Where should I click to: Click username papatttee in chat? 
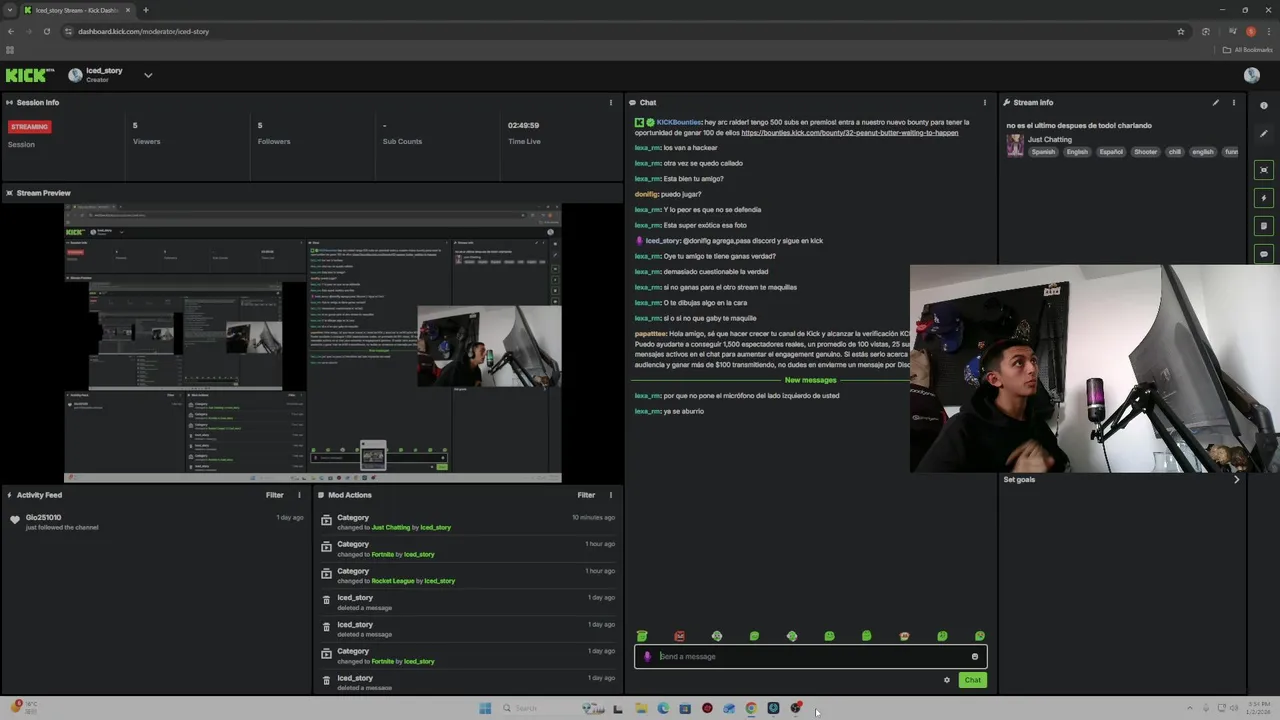click(x=650, y=334)
